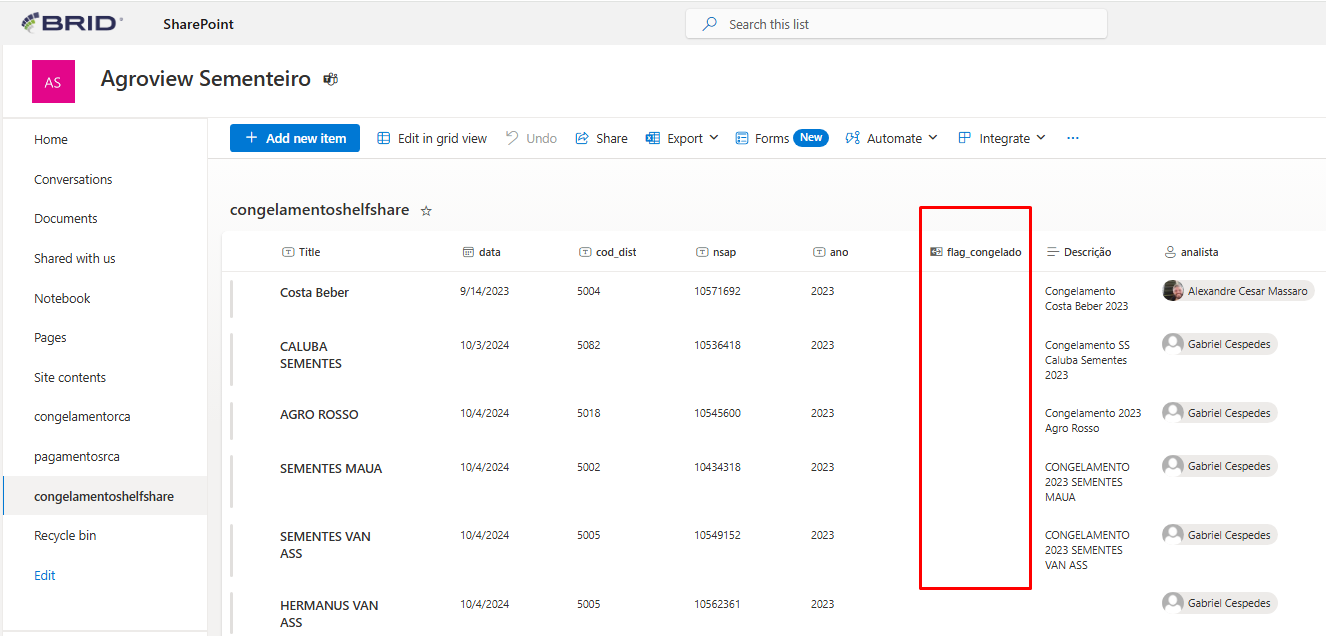The image size is (1326, 636).
Task: Click nsap value 10545600
Action: 717,414
